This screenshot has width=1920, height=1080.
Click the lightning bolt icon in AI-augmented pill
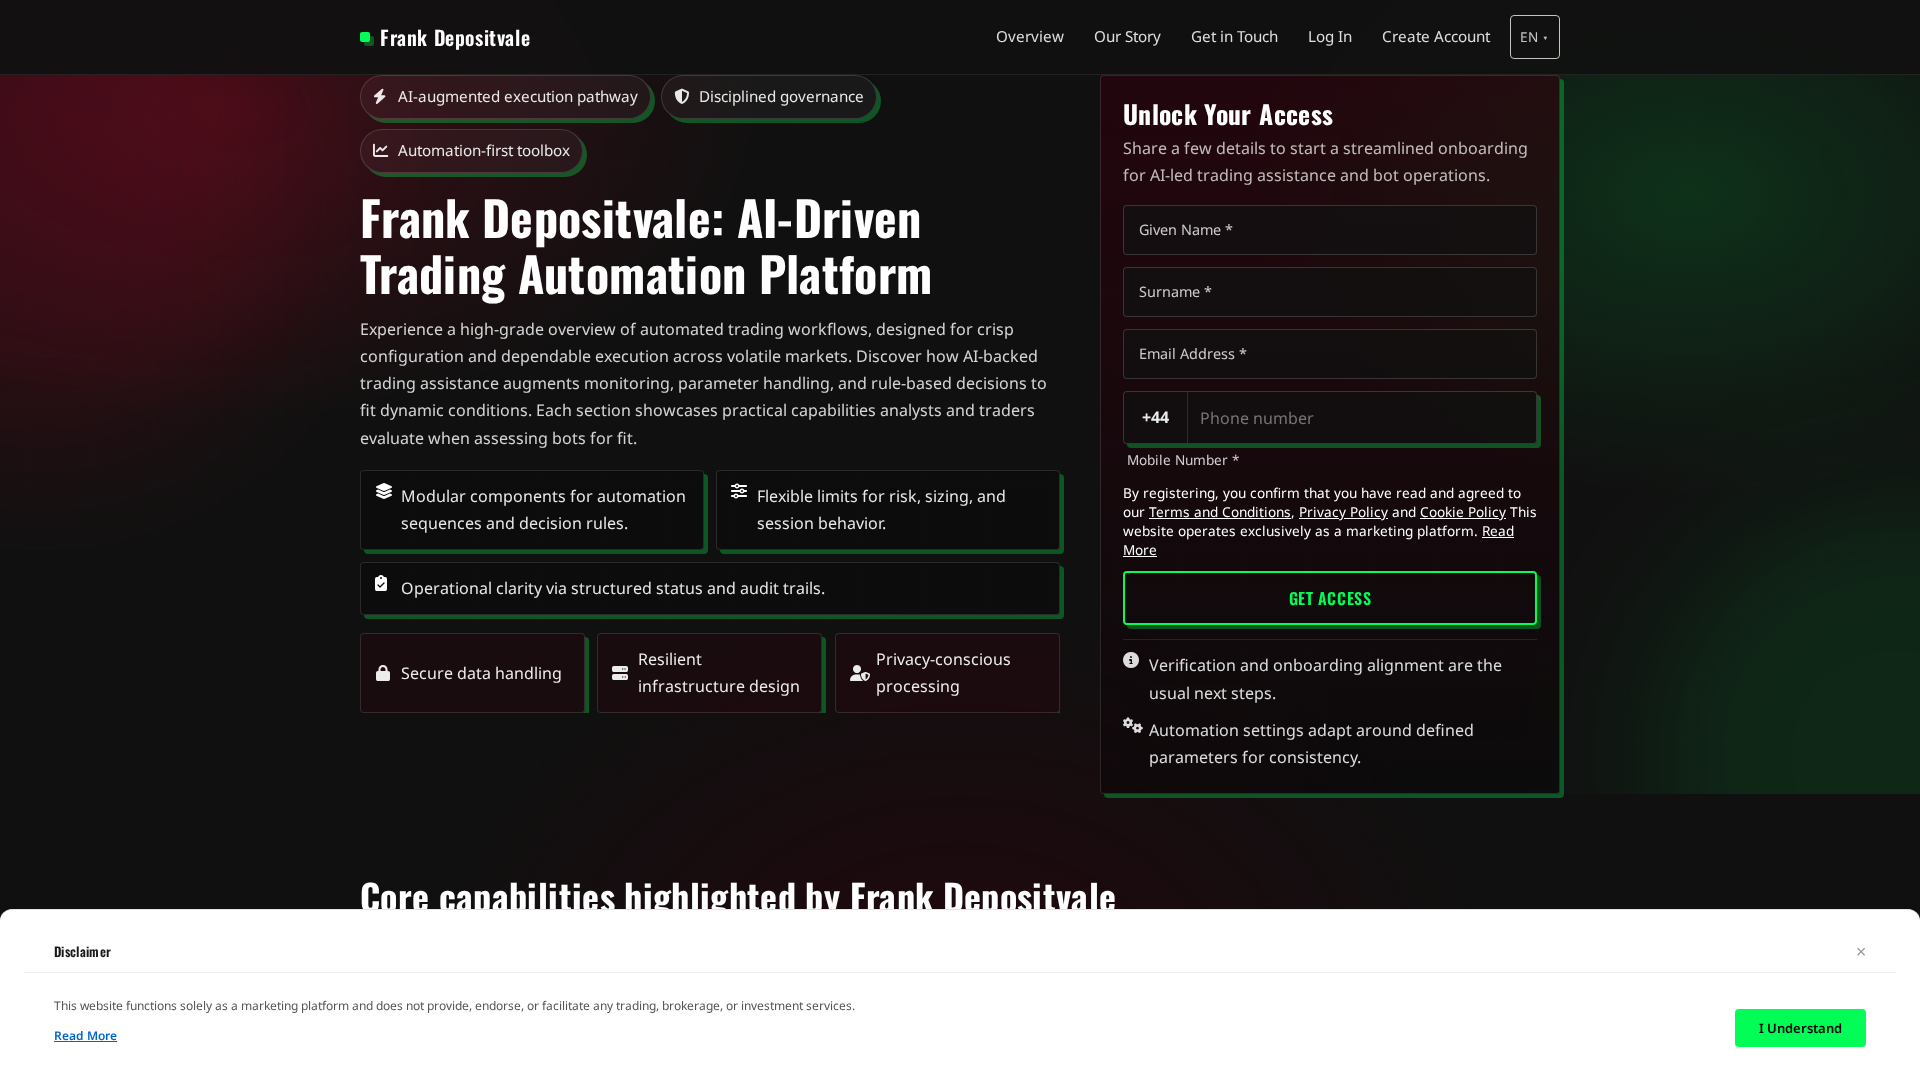click(x=380, y=97)
